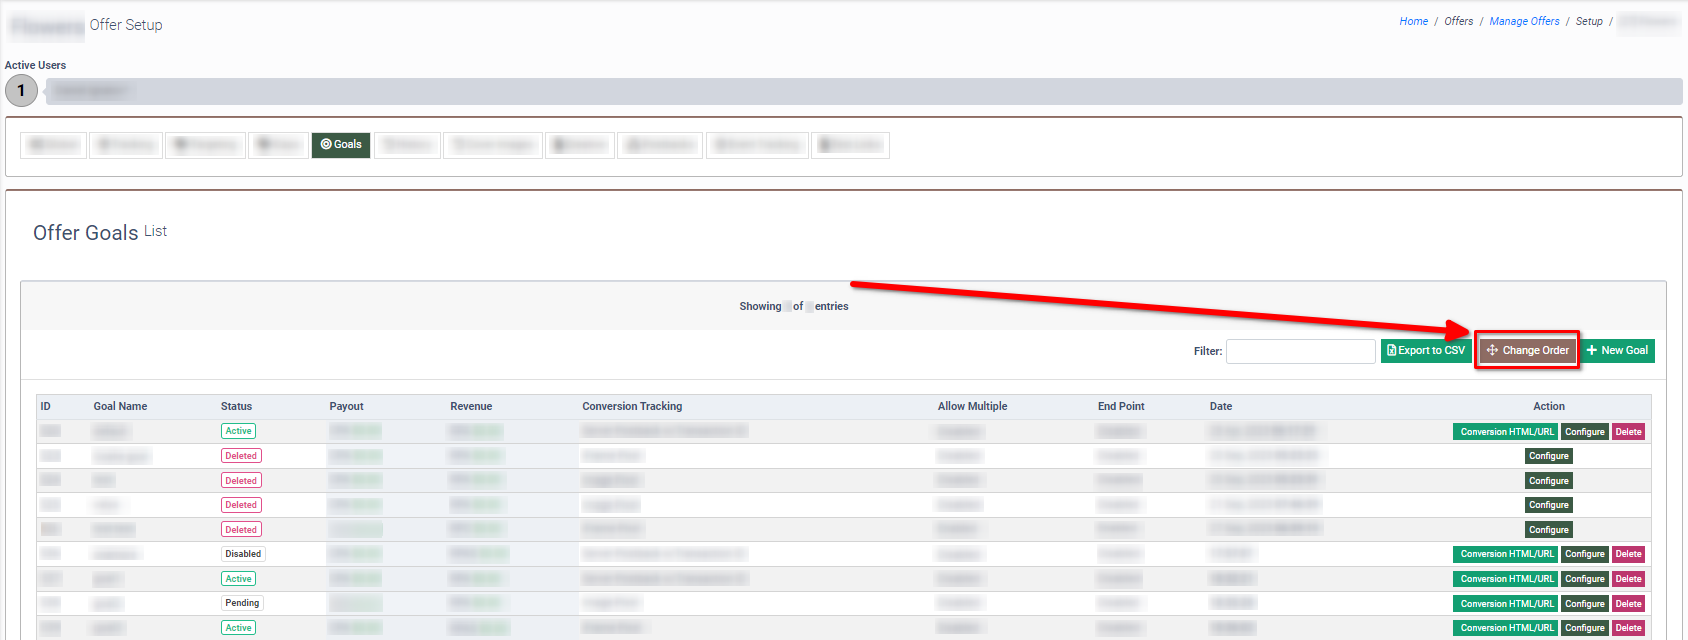The image size is (1688, 640).
Task: Open Conversion HTML/URL for first Active goal
Action: coord(1506,432)
